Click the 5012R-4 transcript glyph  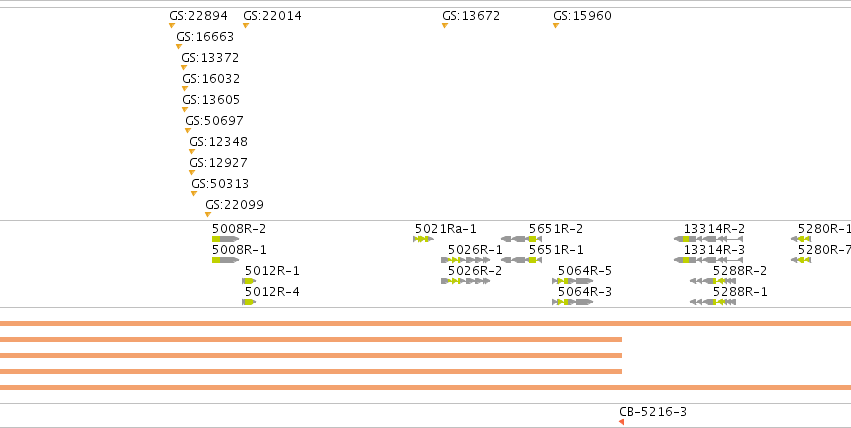[x=249, y=302]
